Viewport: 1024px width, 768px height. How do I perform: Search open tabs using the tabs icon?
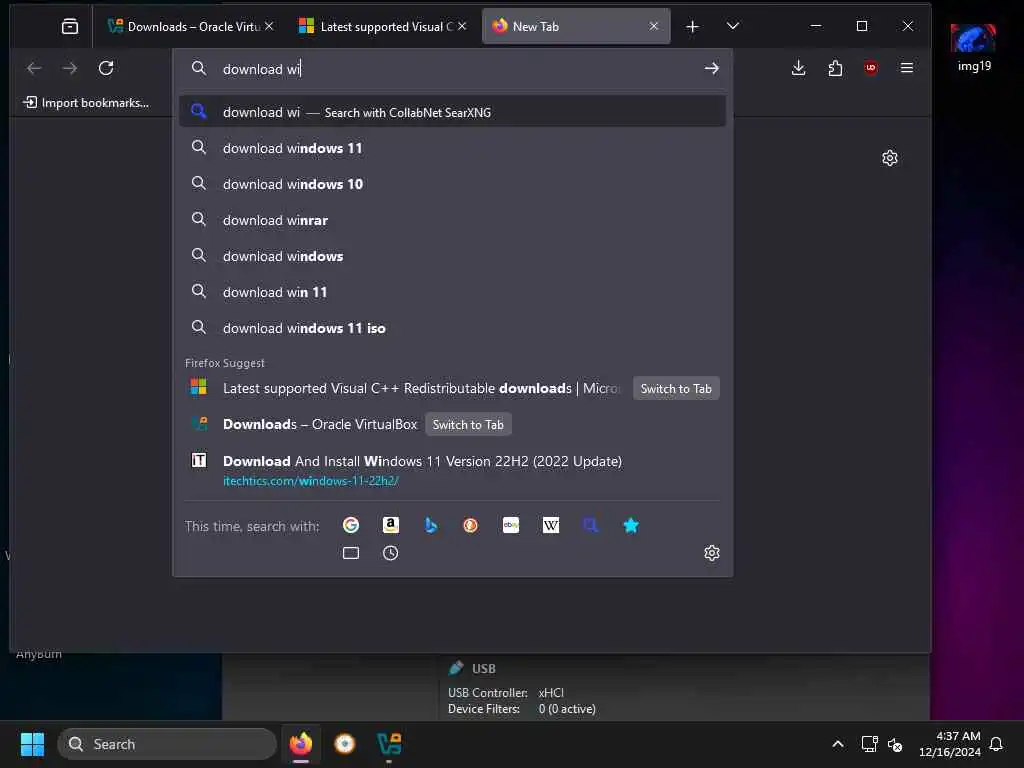[x=351, y=553]
